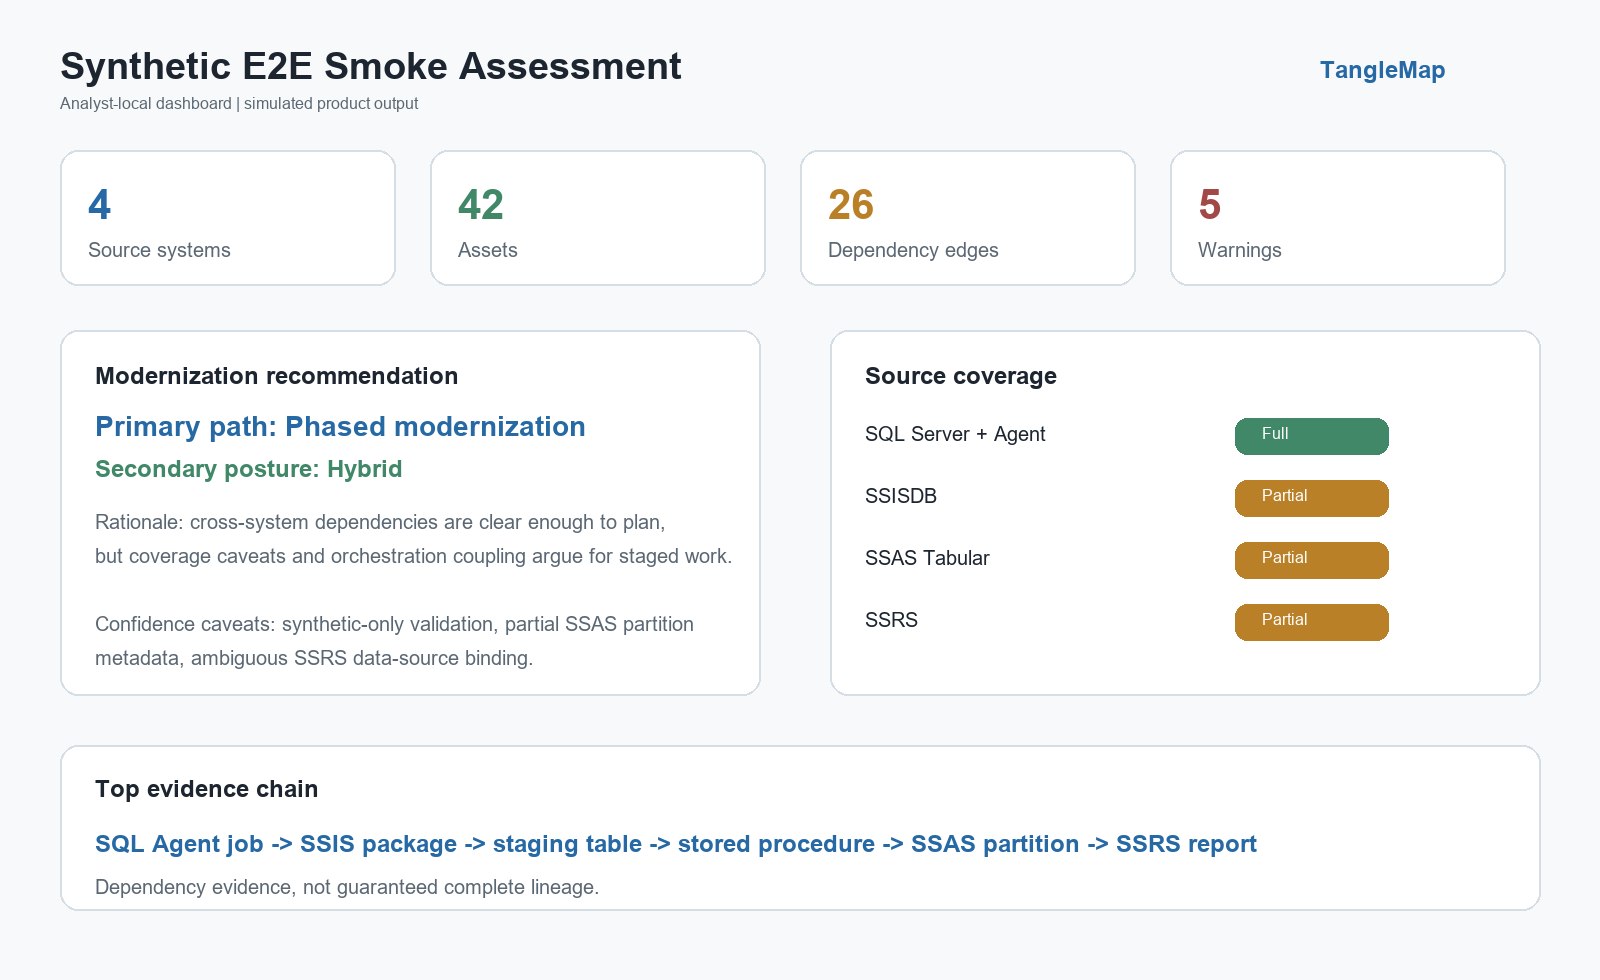Click the SSRS row label
This screenshot has height=980, width=1600.
click(891, 620)
